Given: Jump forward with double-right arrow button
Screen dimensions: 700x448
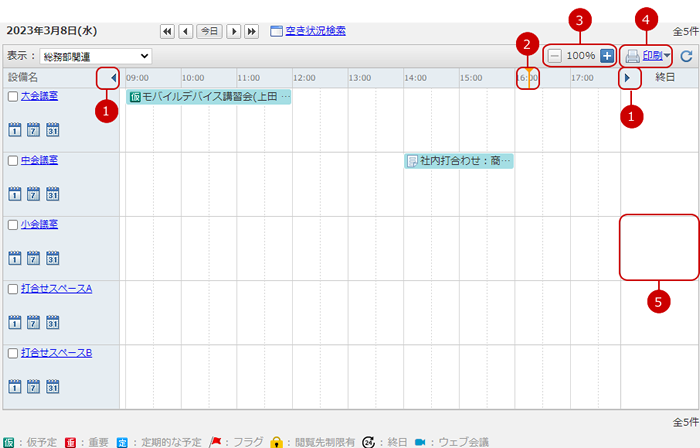Looking at the screenshot, I should (252, 31).
